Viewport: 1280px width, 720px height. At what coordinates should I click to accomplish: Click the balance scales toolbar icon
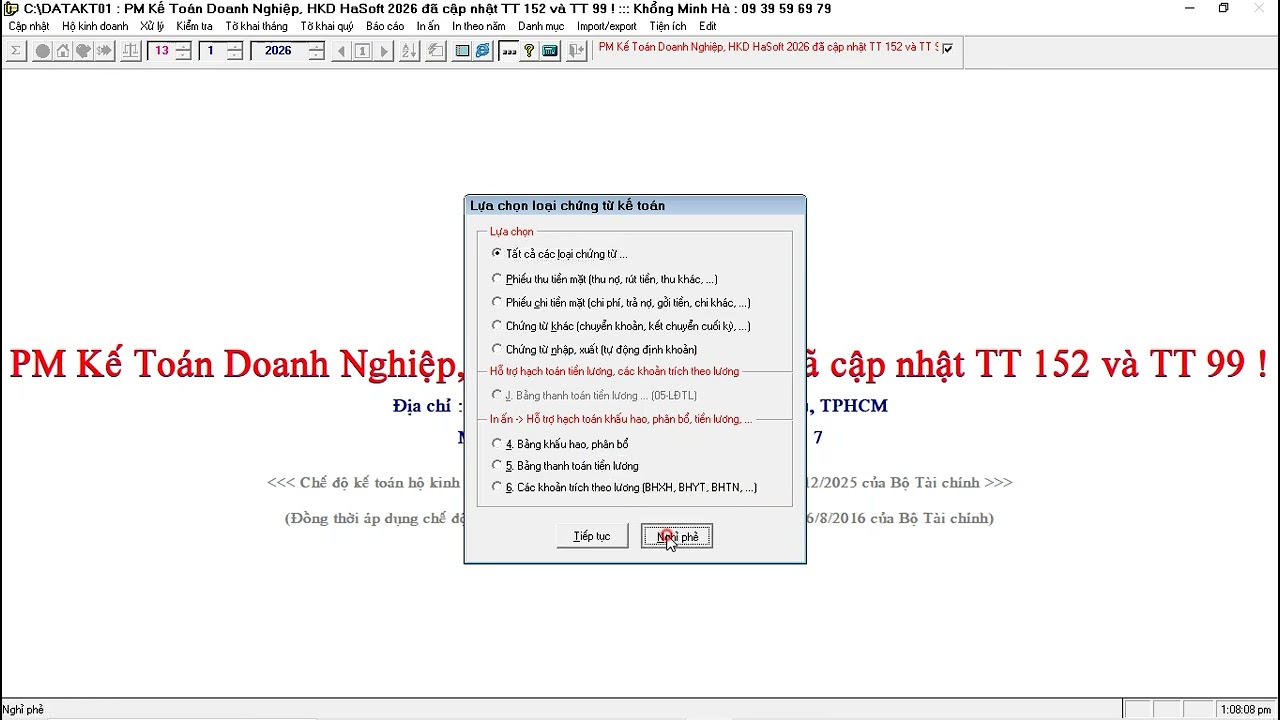131,51
